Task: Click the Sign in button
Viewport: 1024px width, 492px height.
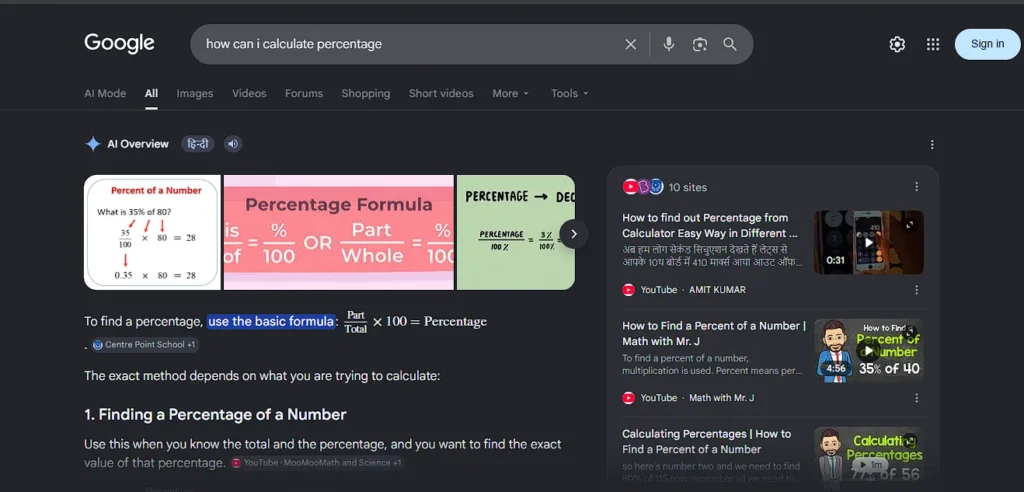Action: (987, 44)
